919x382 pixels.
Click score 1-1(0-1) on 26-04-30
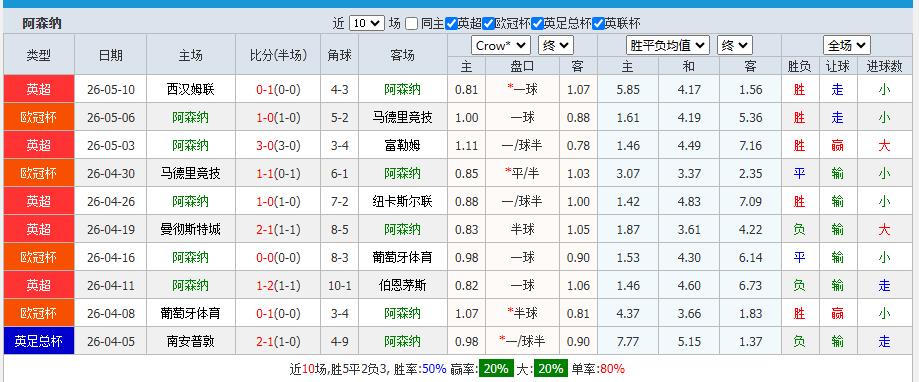(x=278, y=173)
